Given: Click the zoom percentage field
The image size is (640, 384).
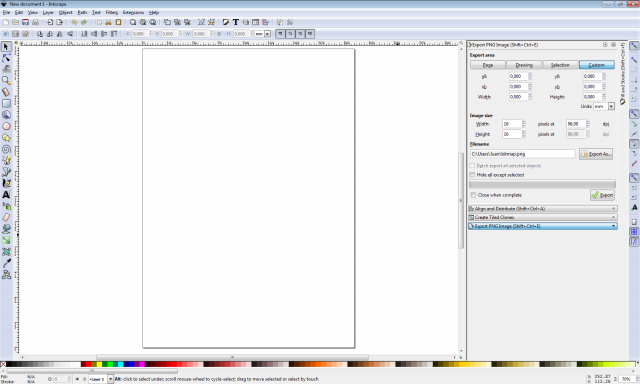Looking at the screenshot, I should pos(626,379).
